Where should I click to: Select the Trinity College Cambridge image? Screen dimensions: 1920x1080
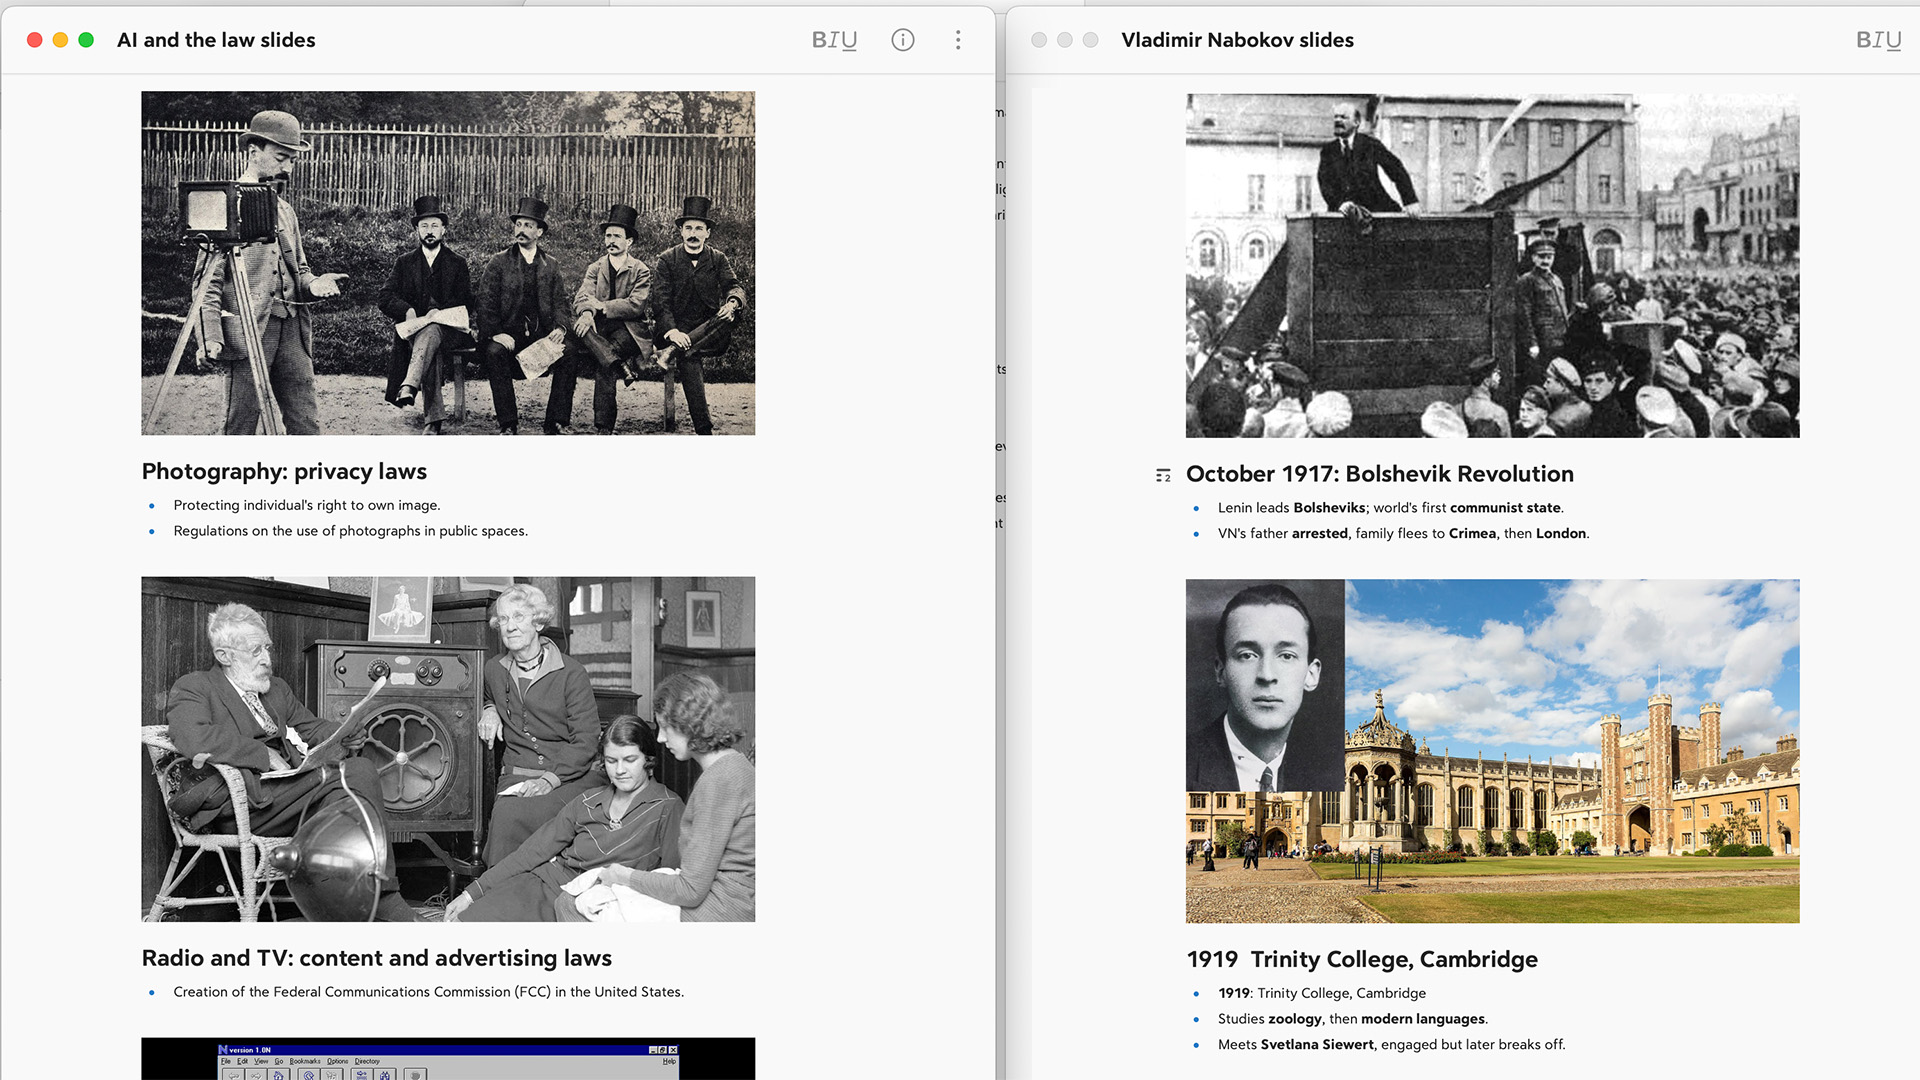[1492, 750]
